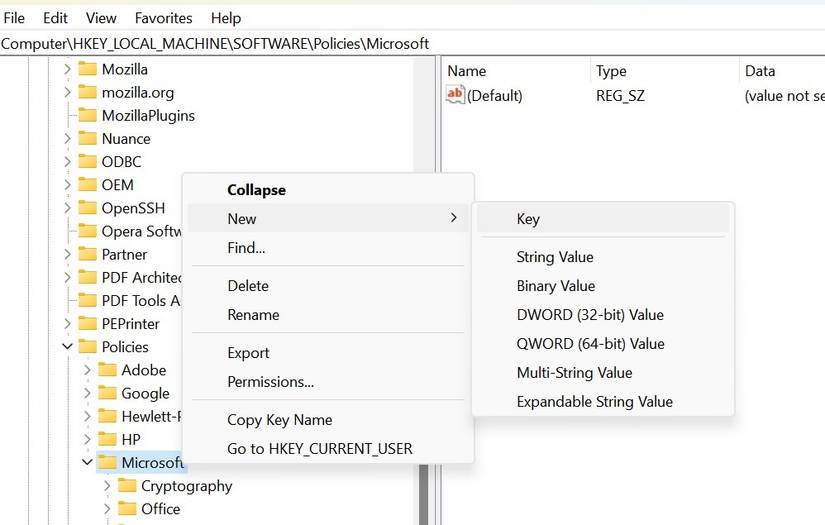Image resolution: width=825 pixels, height=525 pixels.
Task: Collapse the Policies tree node
Action: point(67,347)
